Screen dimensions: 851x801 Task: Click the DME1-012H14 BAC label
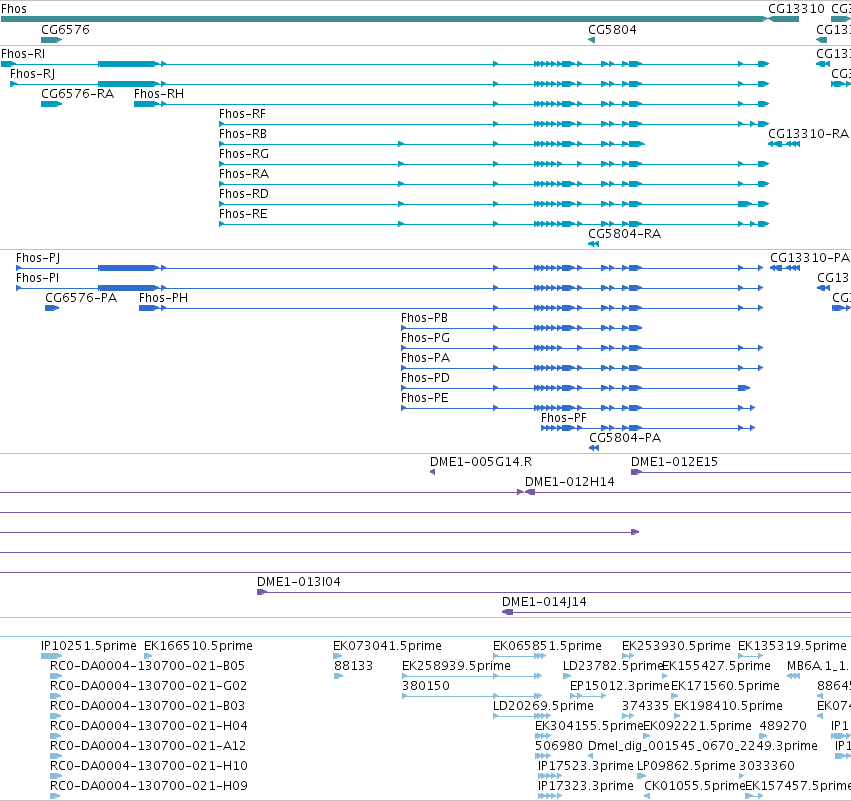[x=569, y=482]
